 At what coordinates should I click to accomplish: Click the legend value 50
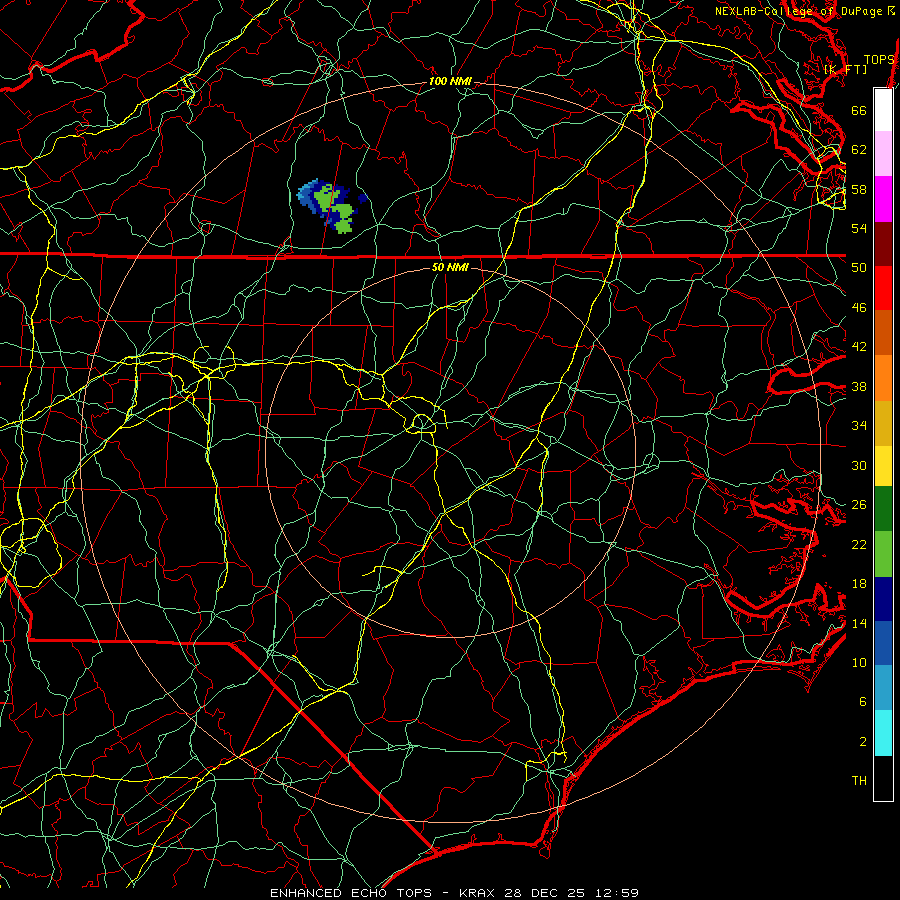click(859, 267)
